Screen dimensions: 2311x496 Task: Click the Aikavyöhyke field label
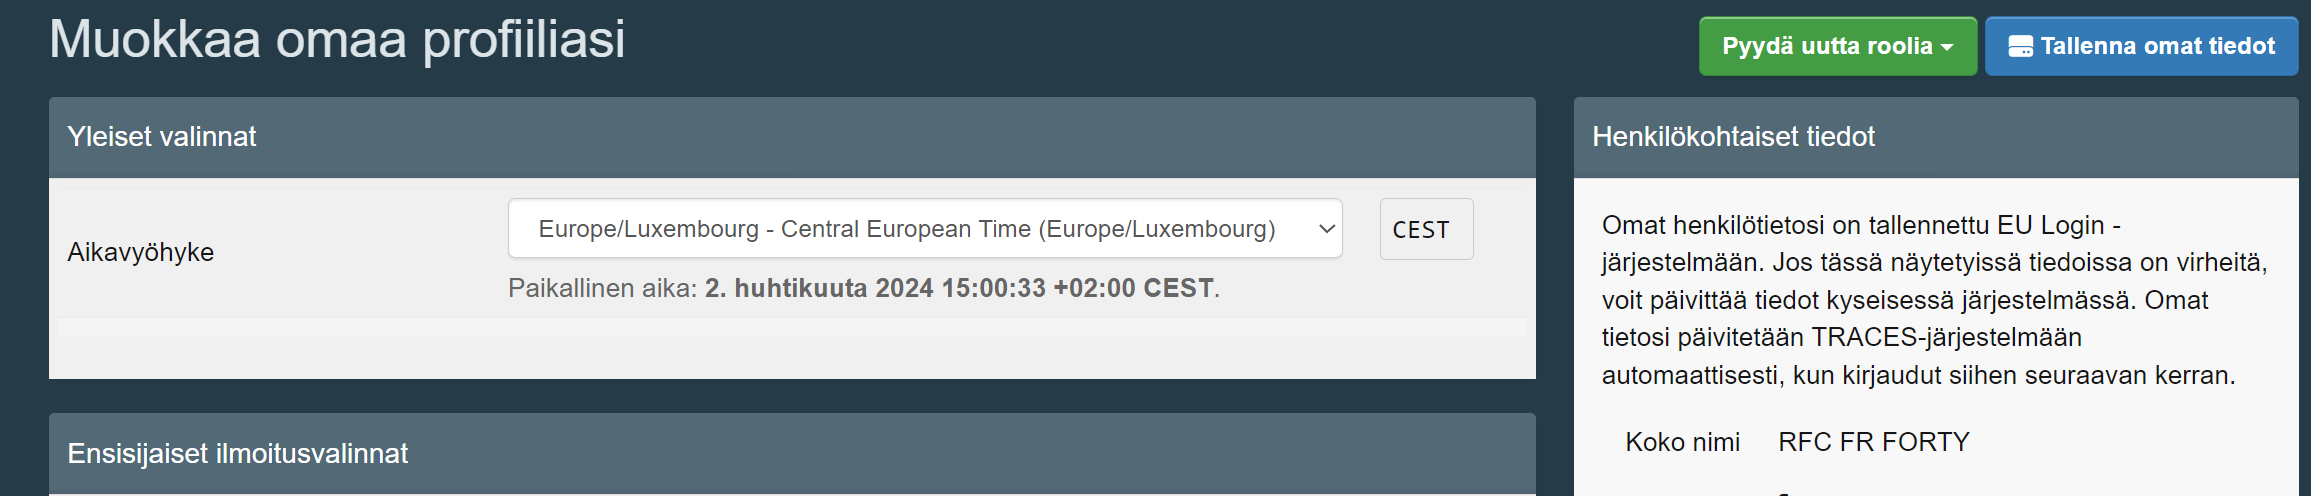pyautogui.click(x=141, y=252)
